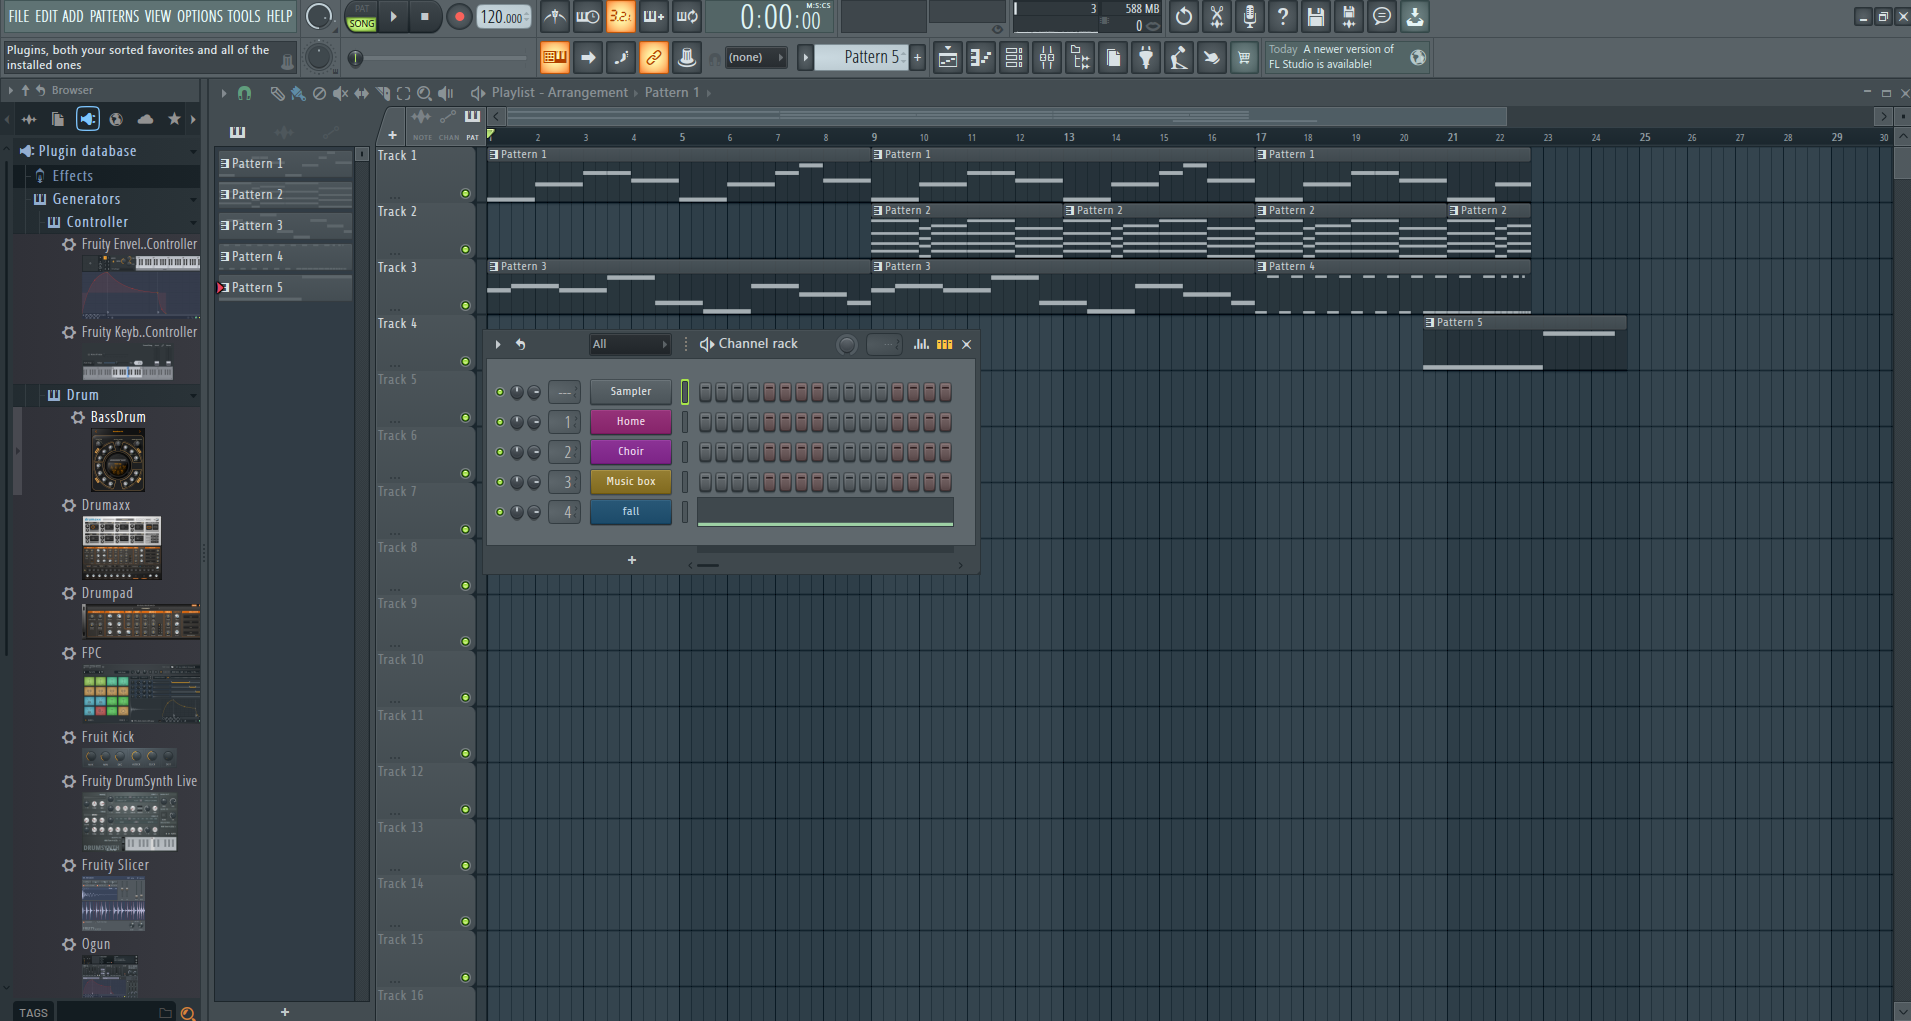Screen dimensions: 1911x1021
Task: Toggle blend recording (overdub) icon
Action: tap(654, 16)
